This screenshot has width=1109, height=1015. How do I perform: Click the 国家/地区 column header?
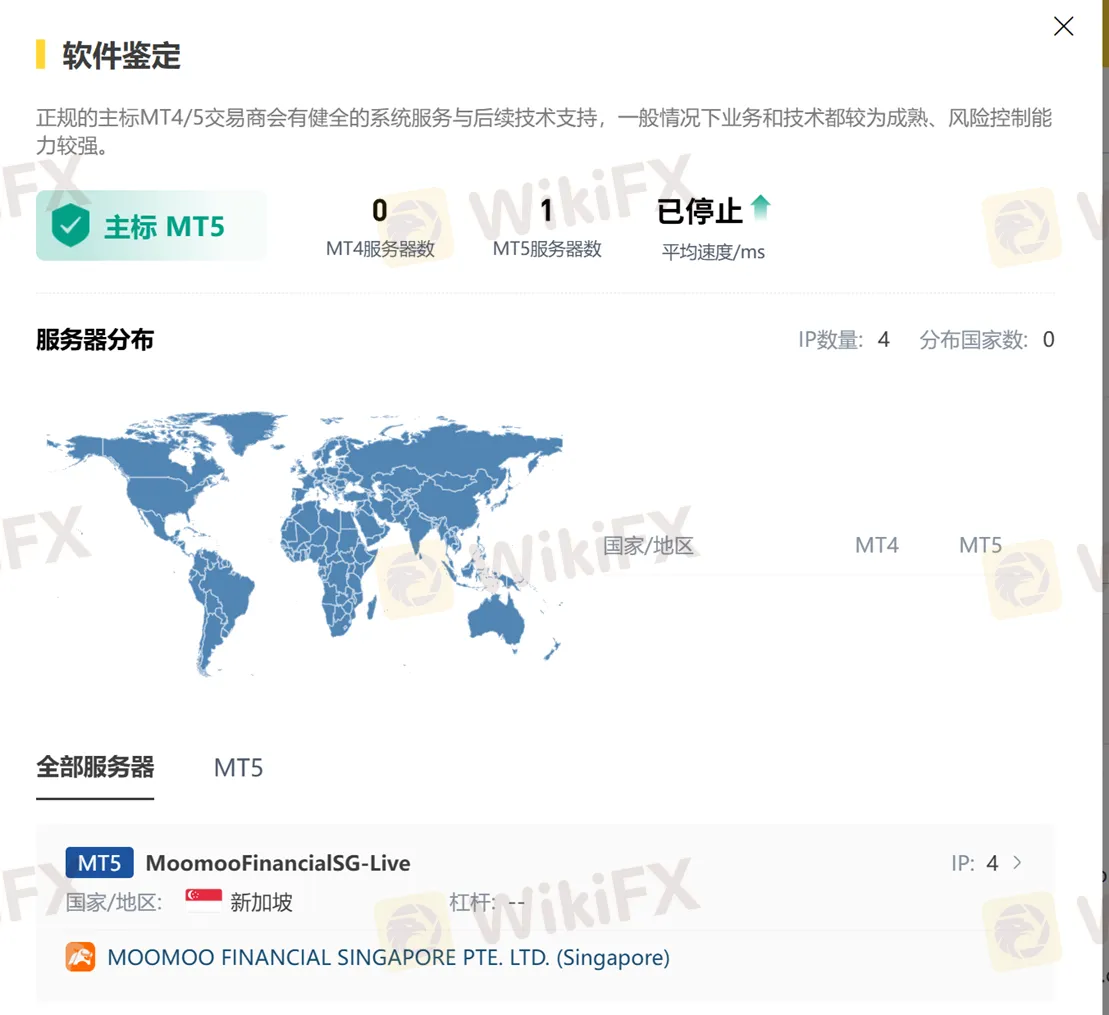pos(648,546)
